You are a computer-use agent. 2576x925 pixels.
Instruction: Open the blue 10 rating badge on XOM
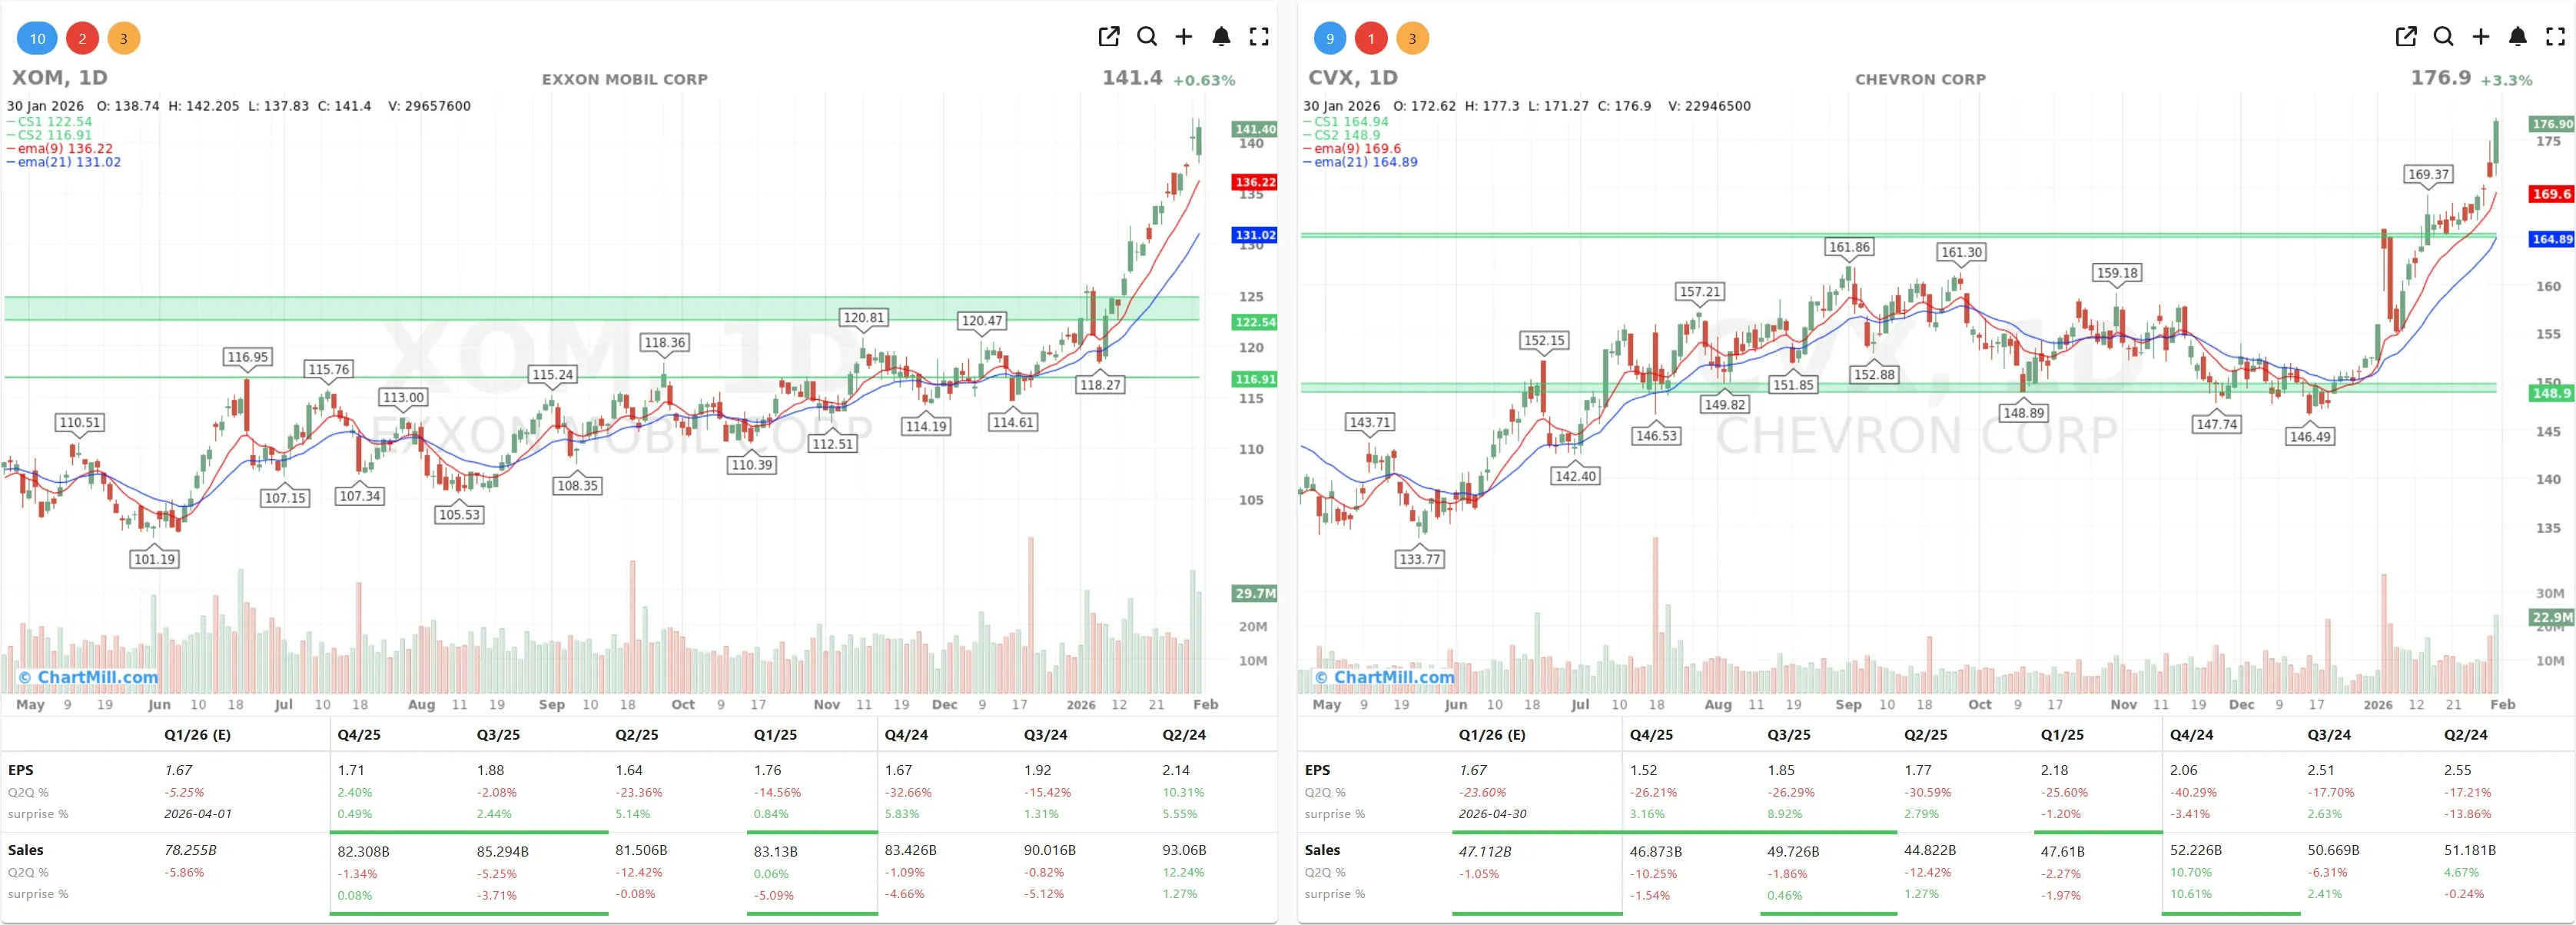click(x=37, y=38)
